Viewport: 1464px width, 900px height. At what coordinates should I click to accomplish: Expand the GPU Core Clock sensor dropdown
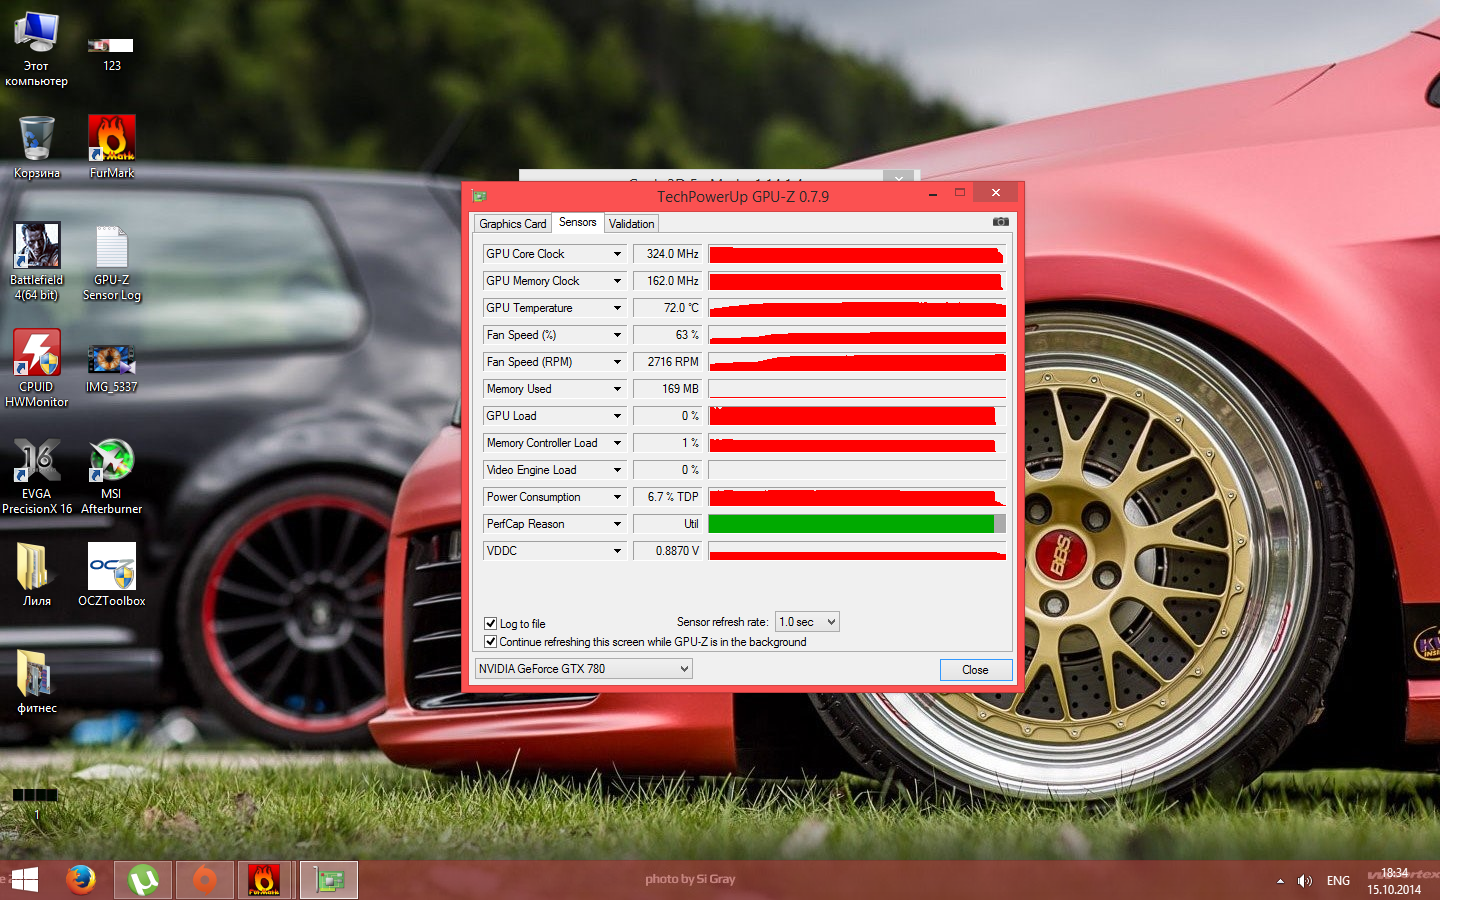[617, 254]
